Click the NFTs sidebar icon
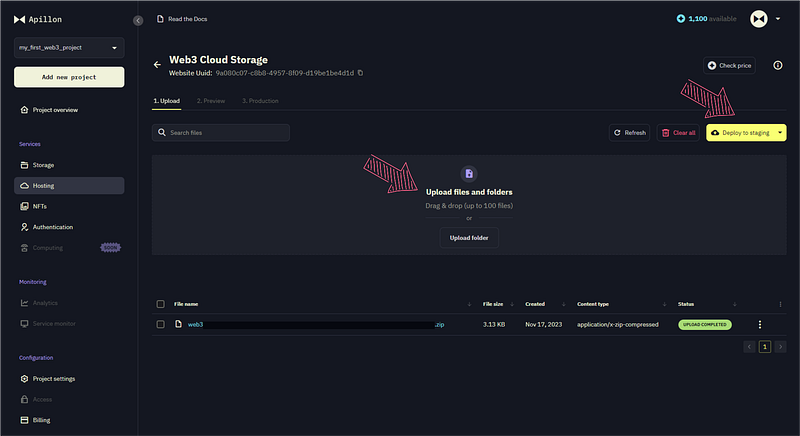Screen dimensions: 800x436 (24, 206)
